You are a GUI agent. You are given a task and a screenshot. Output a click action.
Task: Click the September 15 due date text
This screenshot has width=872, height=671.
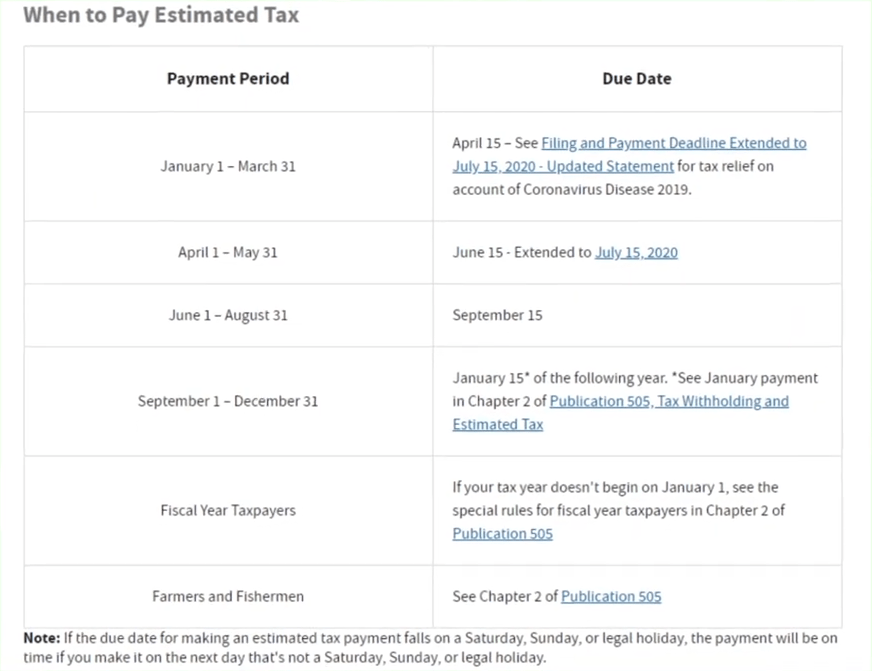(x=497, y=315)
